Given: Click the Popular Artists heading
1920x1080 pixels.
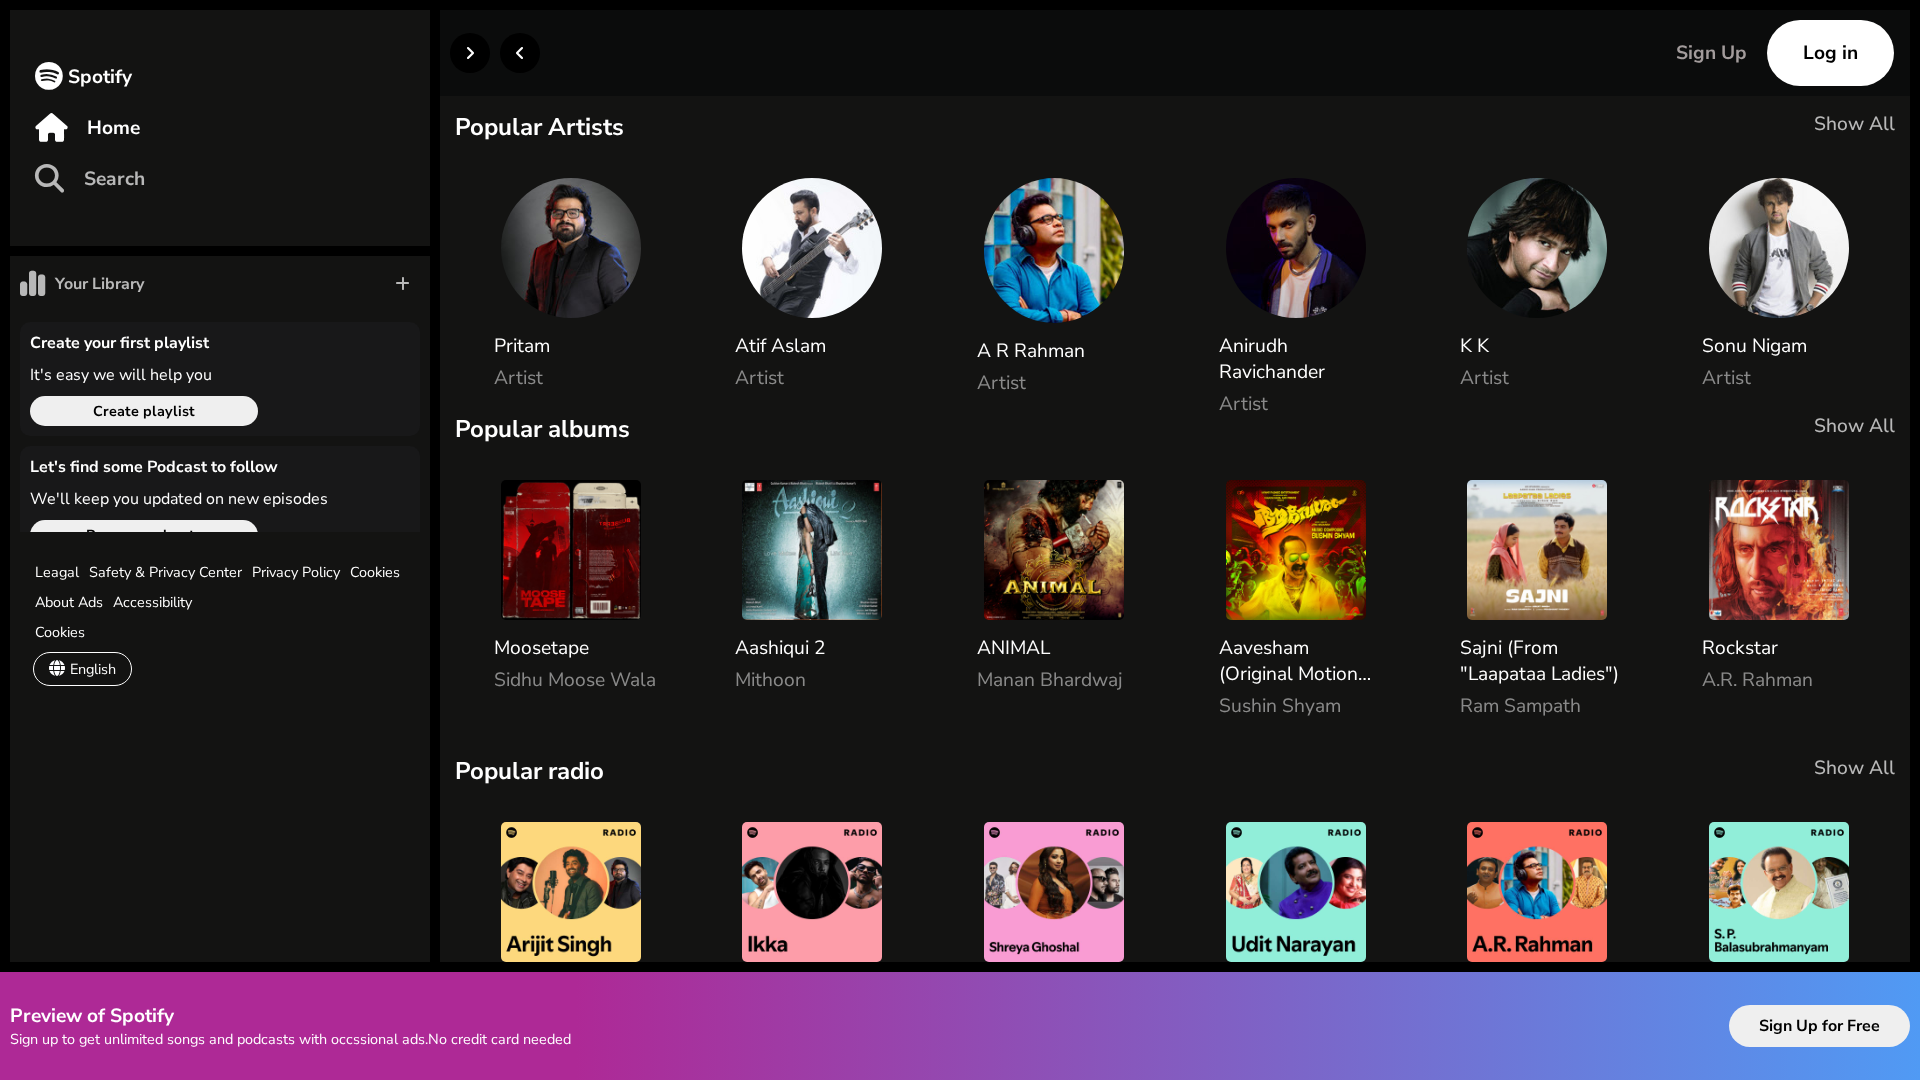Looking at the screenshot, I should [539, 127].
